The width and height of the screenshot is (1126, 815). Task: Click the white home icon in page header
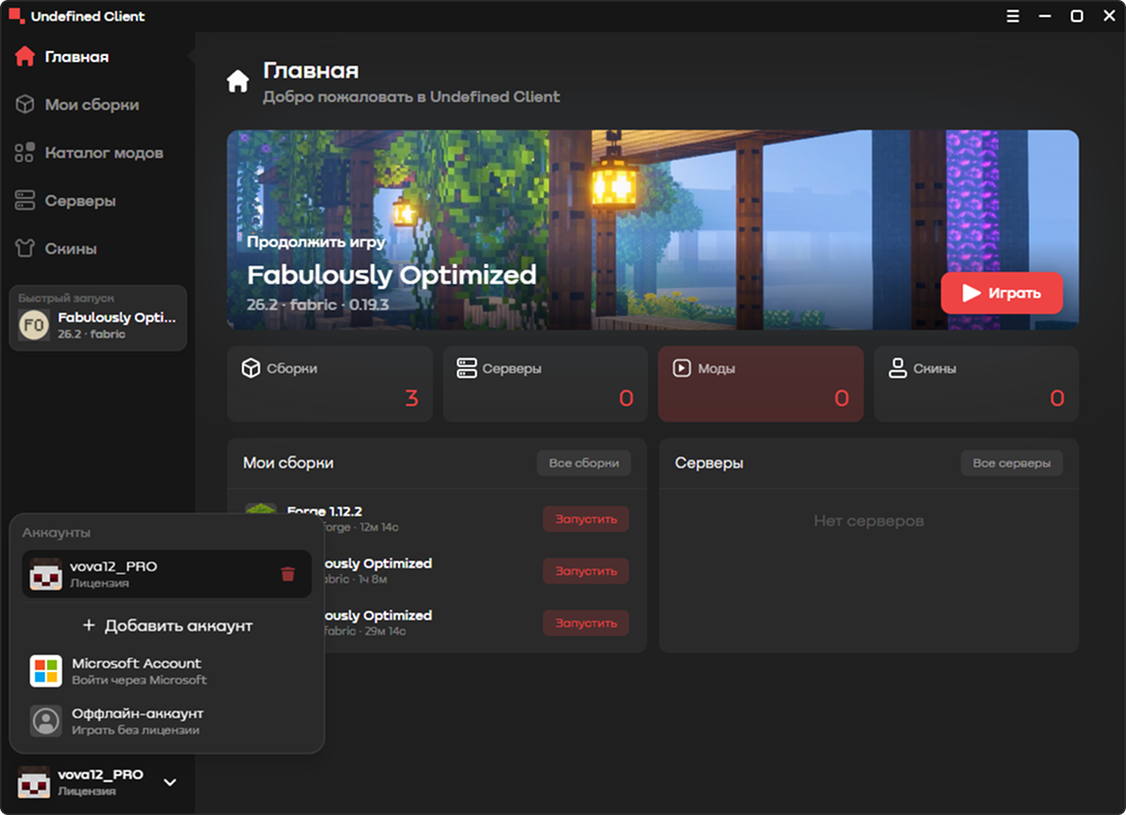[x=238, y=81]
